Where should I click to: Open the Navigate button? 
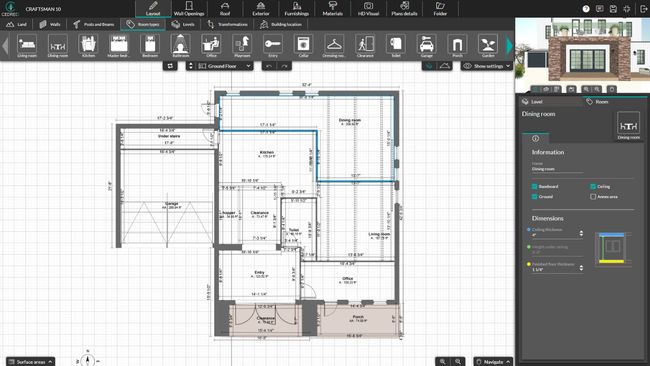pos(493,362)
